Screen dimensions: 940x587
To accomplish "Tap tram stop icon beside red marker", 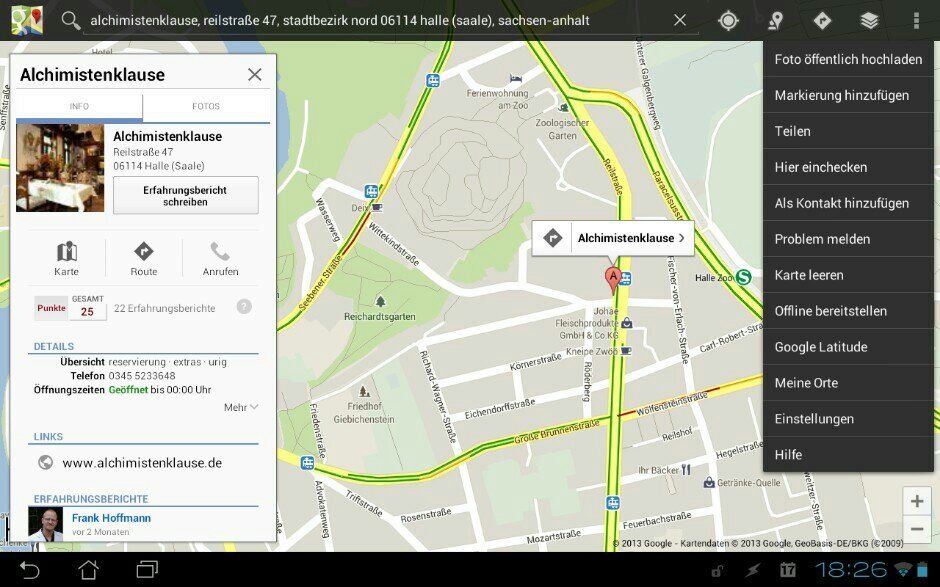I will coord(626,278).
